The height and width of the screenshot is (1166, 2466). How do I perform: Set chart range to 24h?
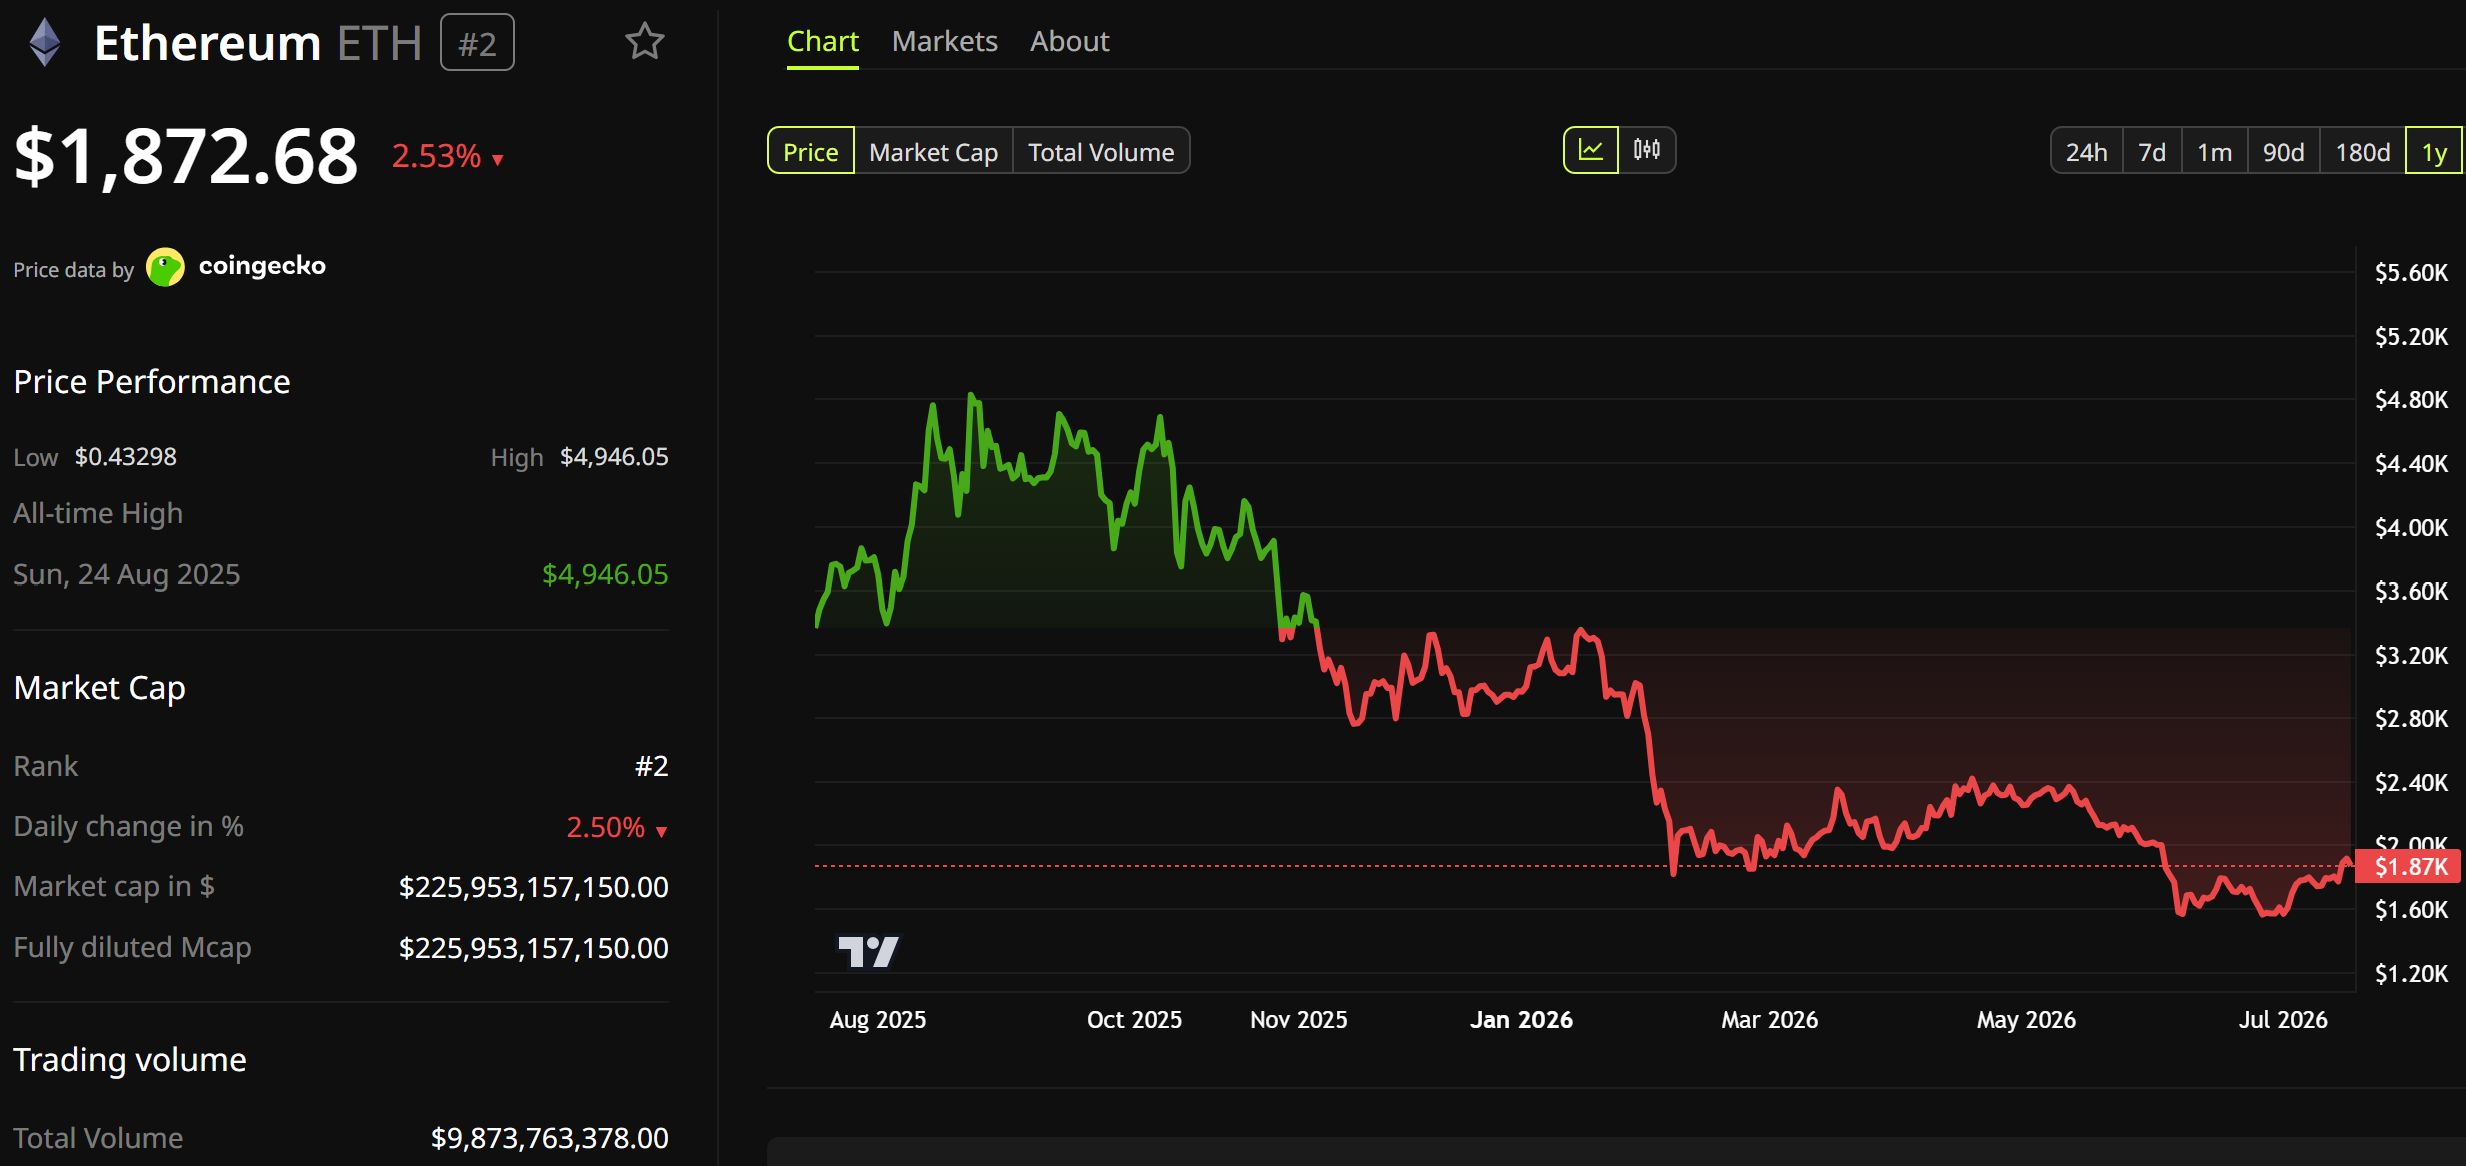(x=2086, y=151)
